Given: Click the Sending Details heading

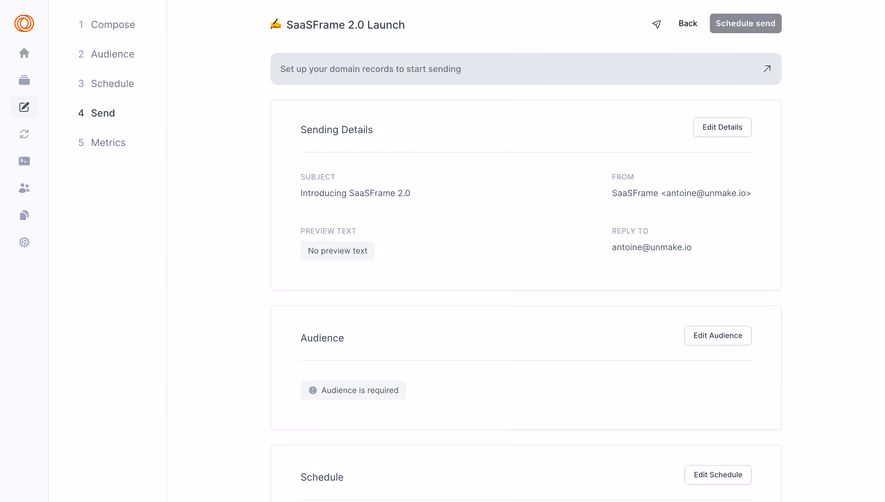Looking at the screenshot, I should click(x=336, y=130).
